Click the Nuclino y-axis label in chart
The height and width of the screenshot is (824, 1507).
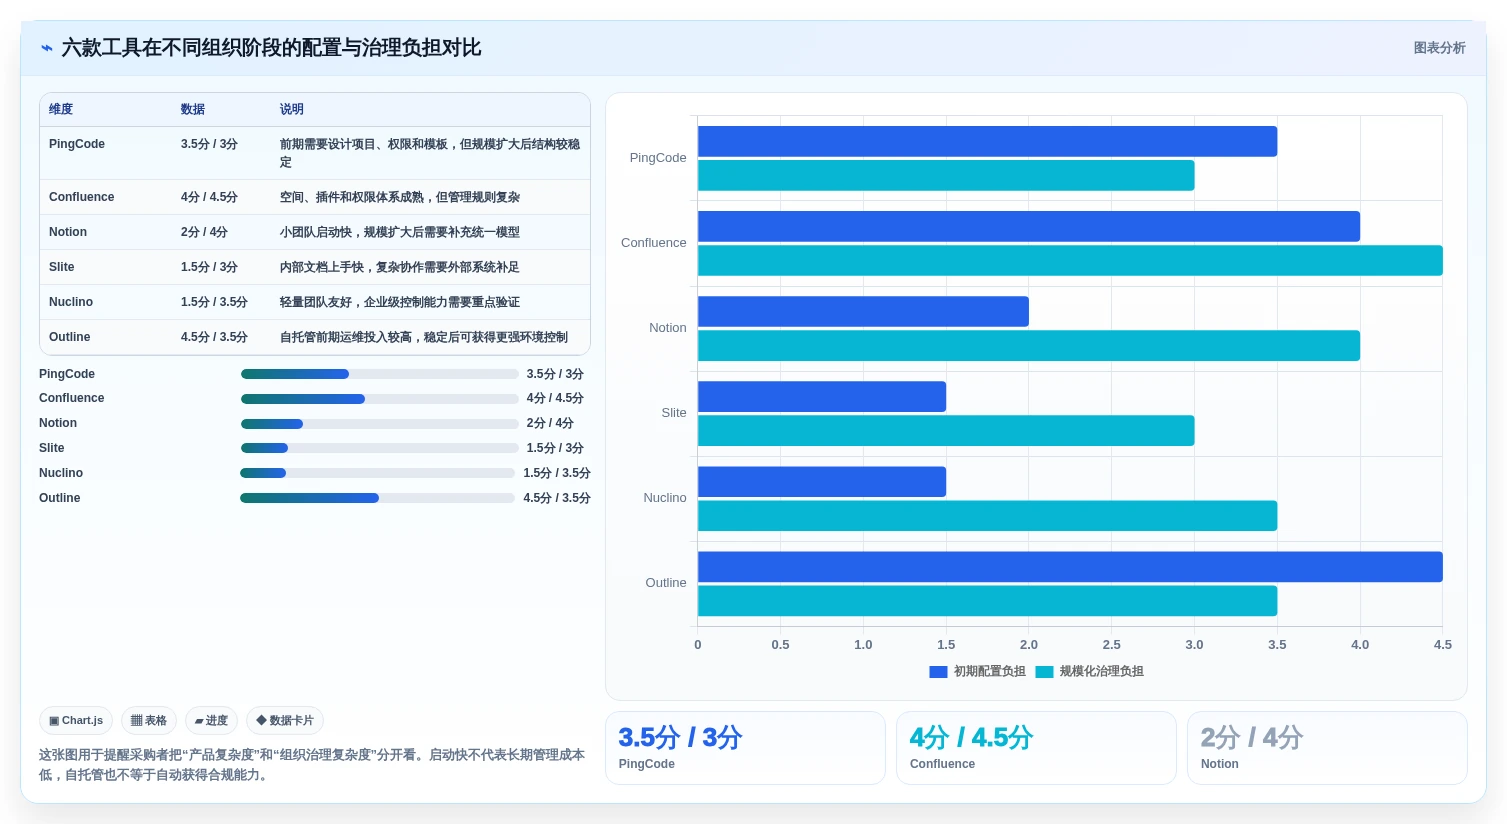coord(665,498)
